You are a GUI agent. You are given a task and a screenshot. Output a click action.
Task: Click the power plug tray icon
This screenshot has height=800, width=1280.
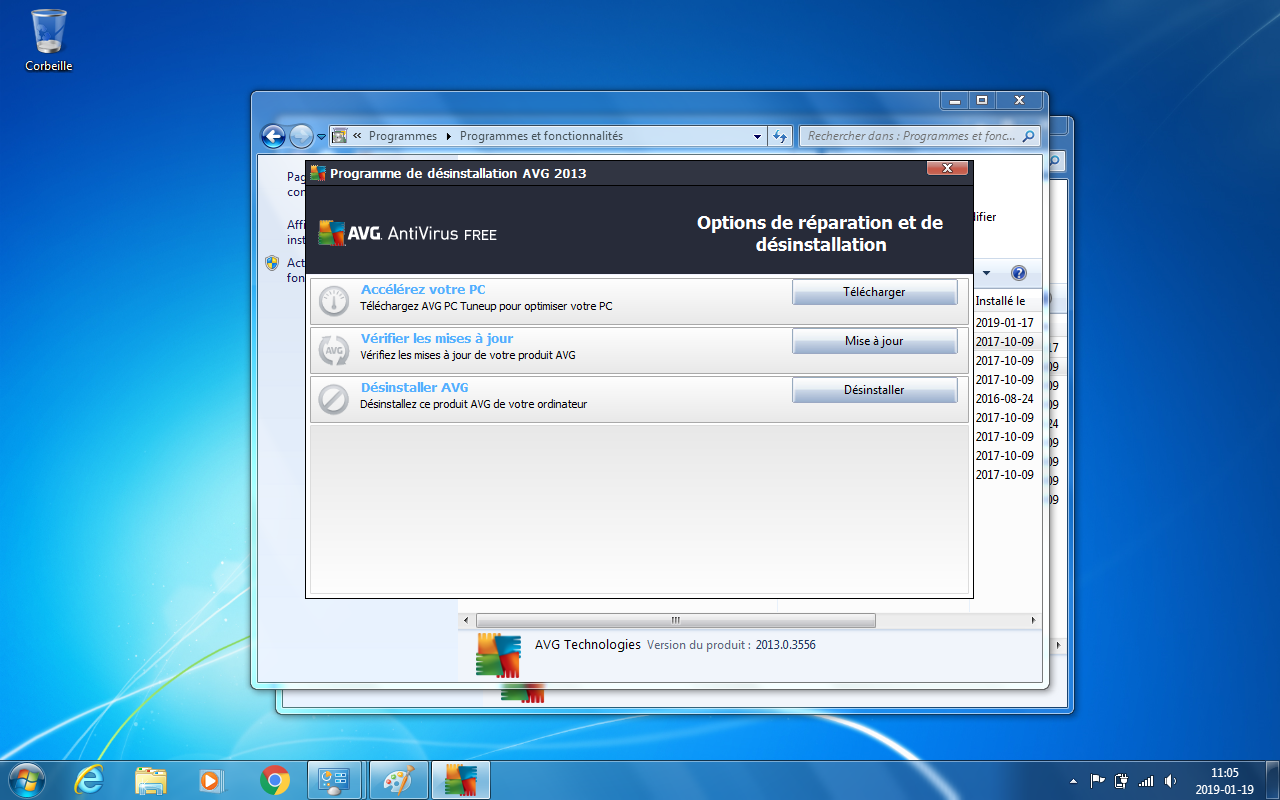(x=1121, y=781)
